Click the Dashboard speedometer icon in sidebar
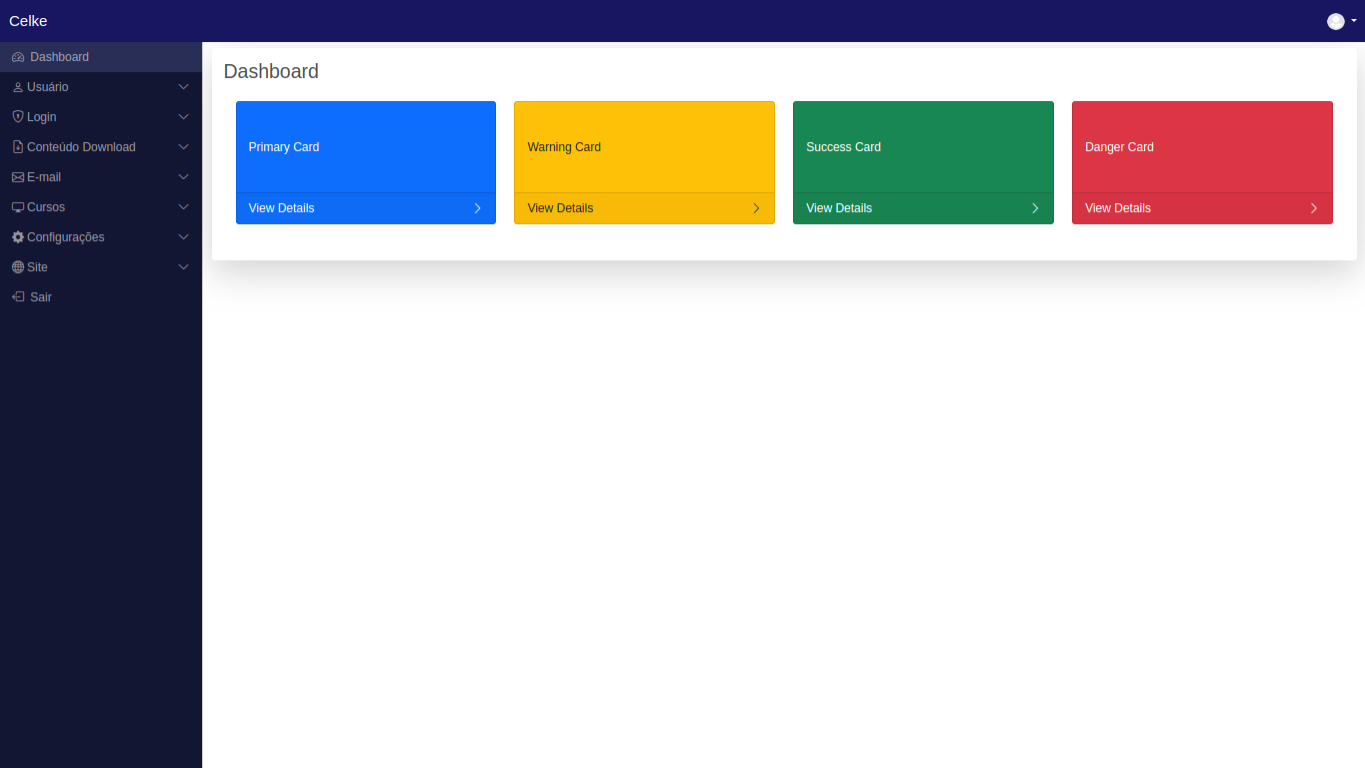Screen dimensions: 1365x768 point(18,57)
